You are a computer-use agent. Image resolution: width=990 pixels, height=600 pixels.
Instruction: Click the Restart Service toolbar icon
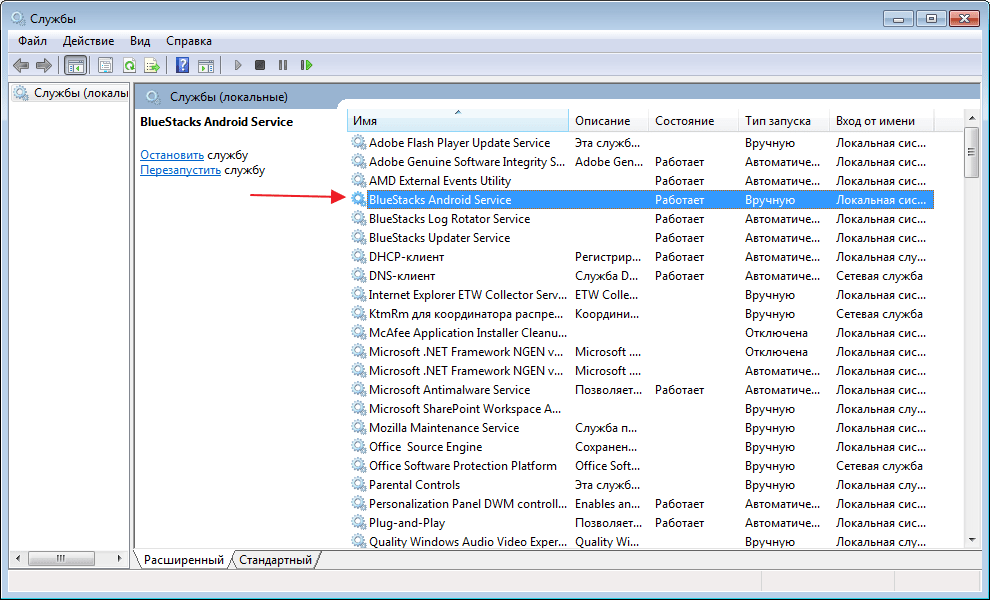point(306,65)
